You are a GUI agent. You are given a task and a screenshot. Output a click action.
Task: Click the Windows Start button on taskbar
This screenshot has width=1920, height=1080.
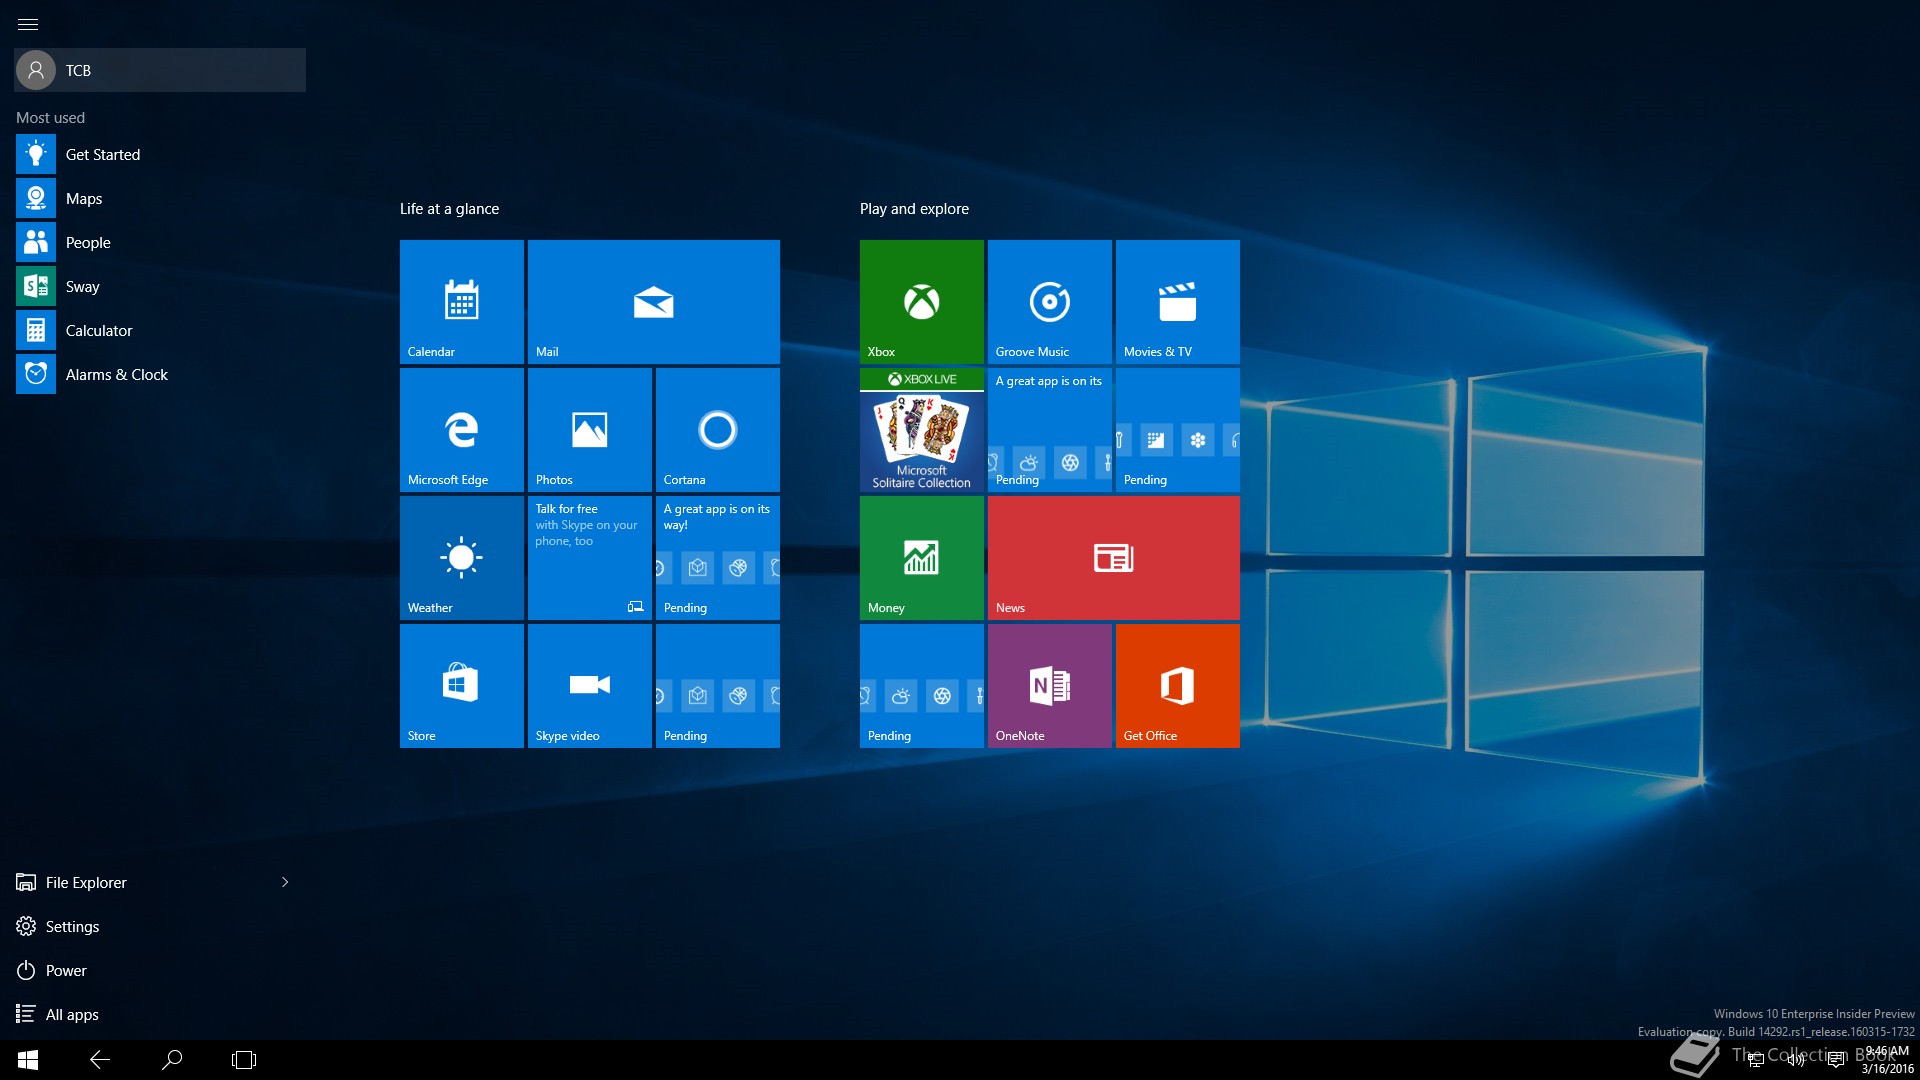[28, 1060]
